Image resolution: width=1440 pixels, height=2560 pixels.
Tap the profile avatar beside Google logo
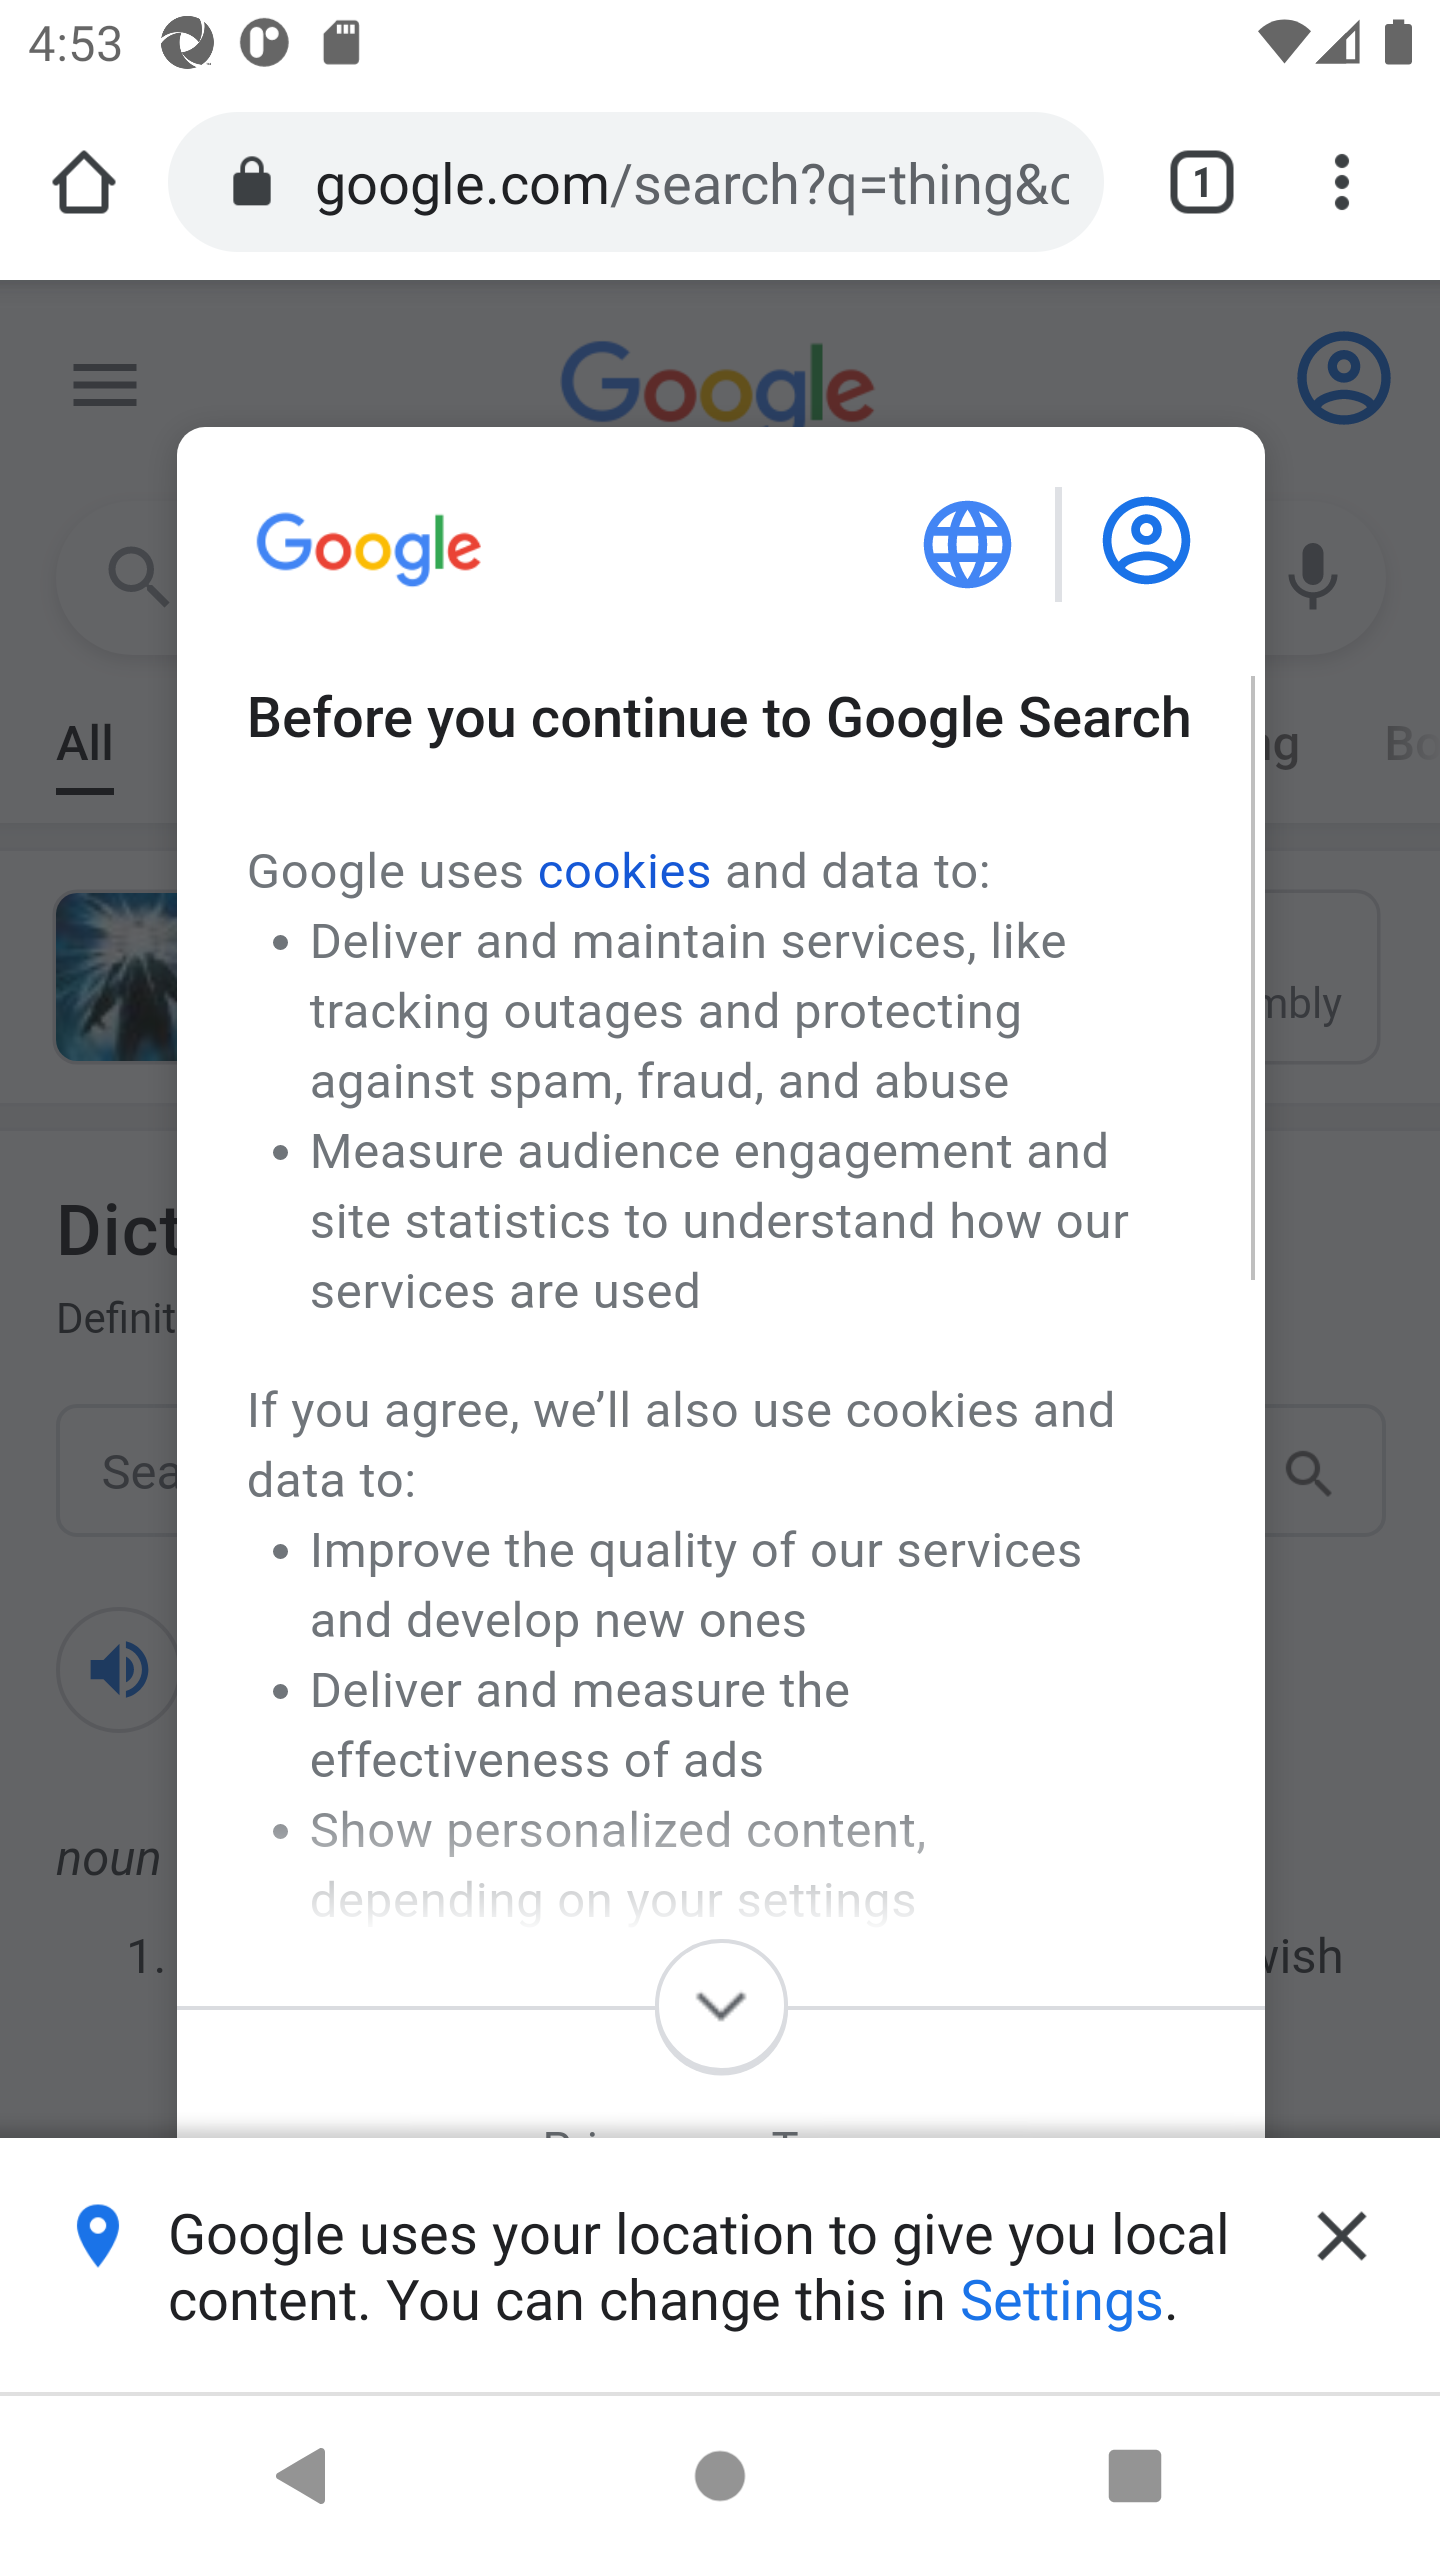coord(1343,378)
